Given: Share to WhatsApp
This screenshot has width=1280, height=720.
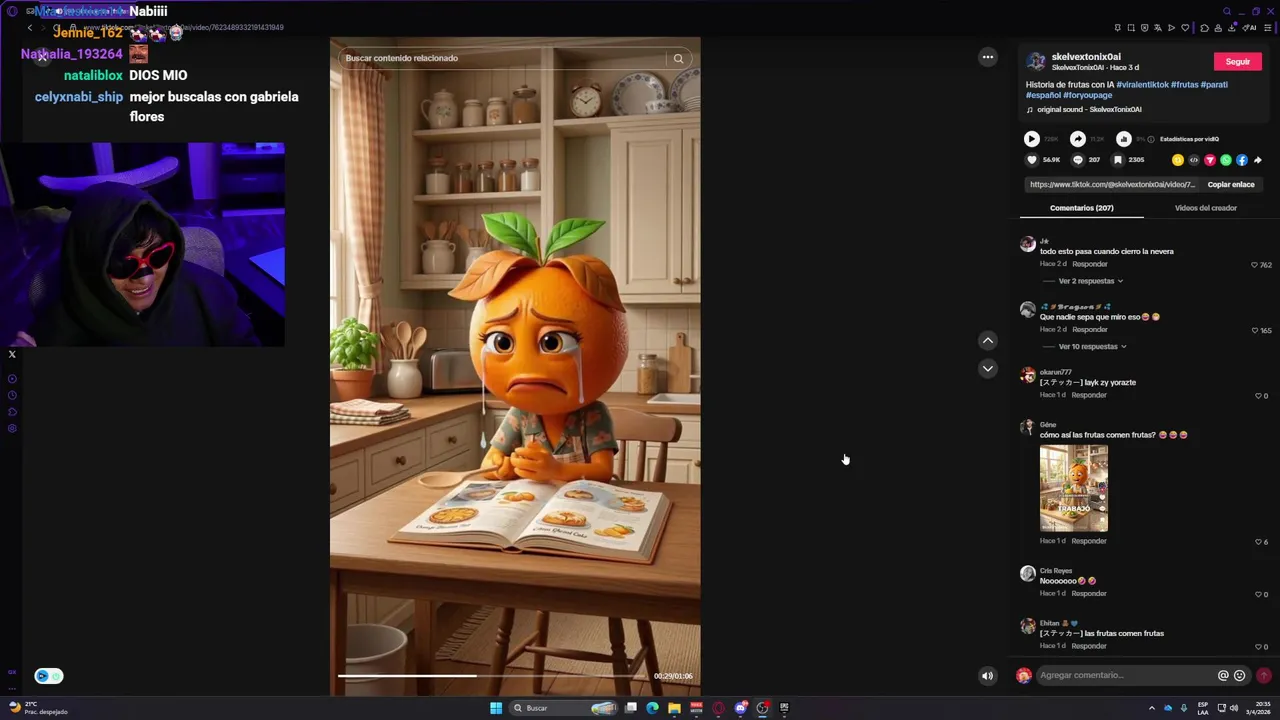Looking at the screenshot, I should click(1226, 160).
